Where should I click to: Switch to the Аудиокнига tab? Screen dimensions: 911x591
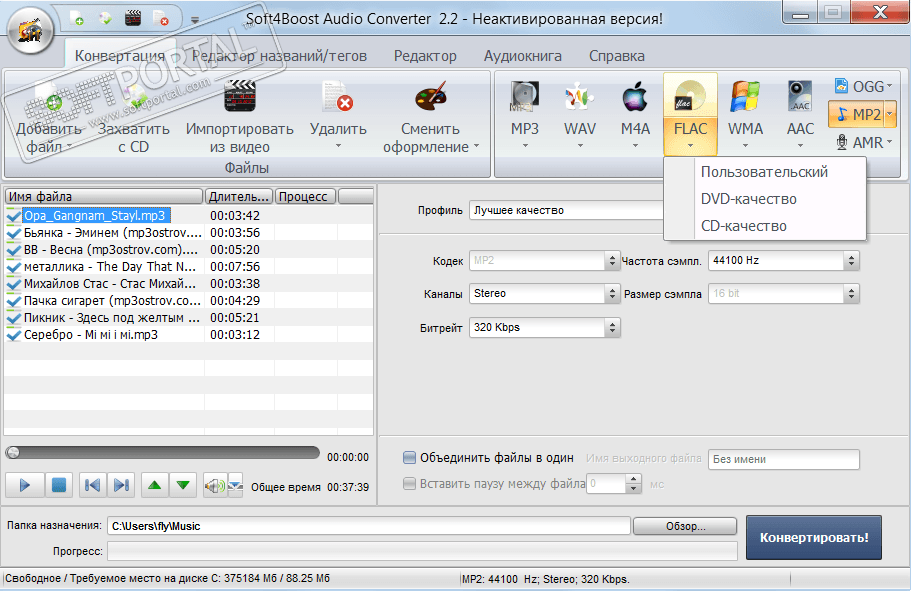523,56
